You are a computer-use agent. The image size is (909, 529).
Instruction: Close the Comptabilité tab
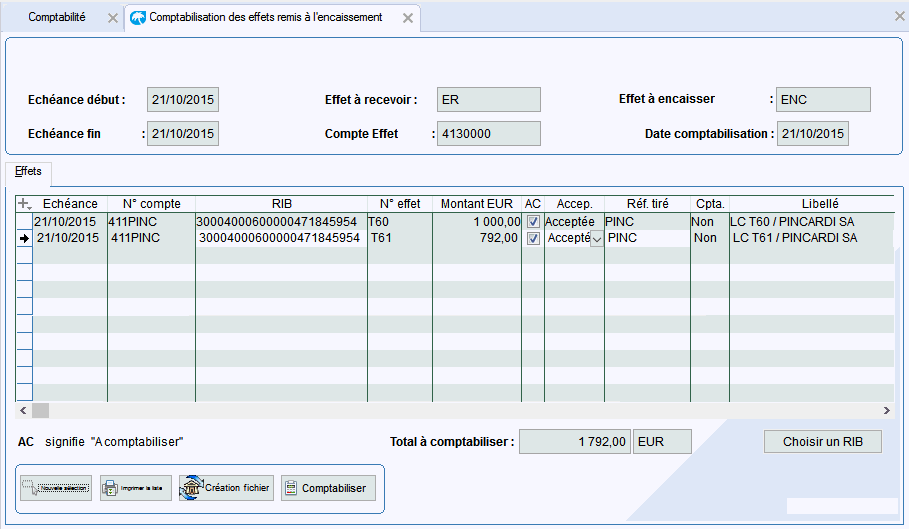click(x=112, y=18)
